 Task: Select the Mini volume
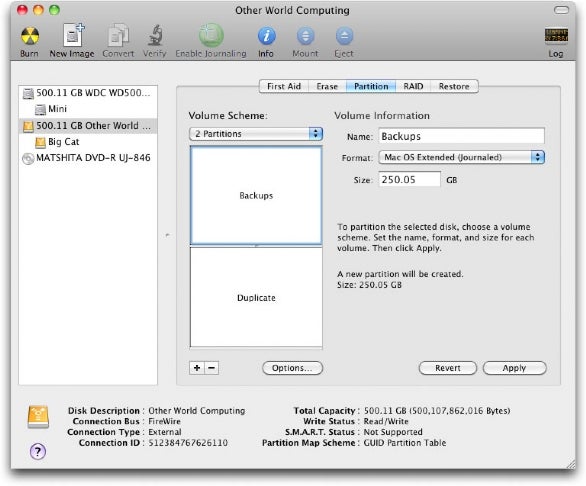click(88, 109)
